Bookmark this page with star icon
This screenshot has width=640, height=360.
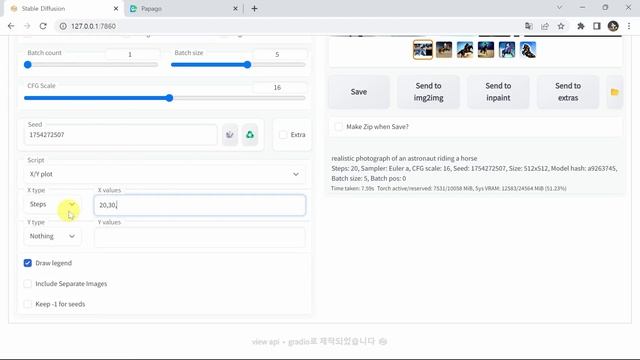pyautogui.click(x=561, y=26)
